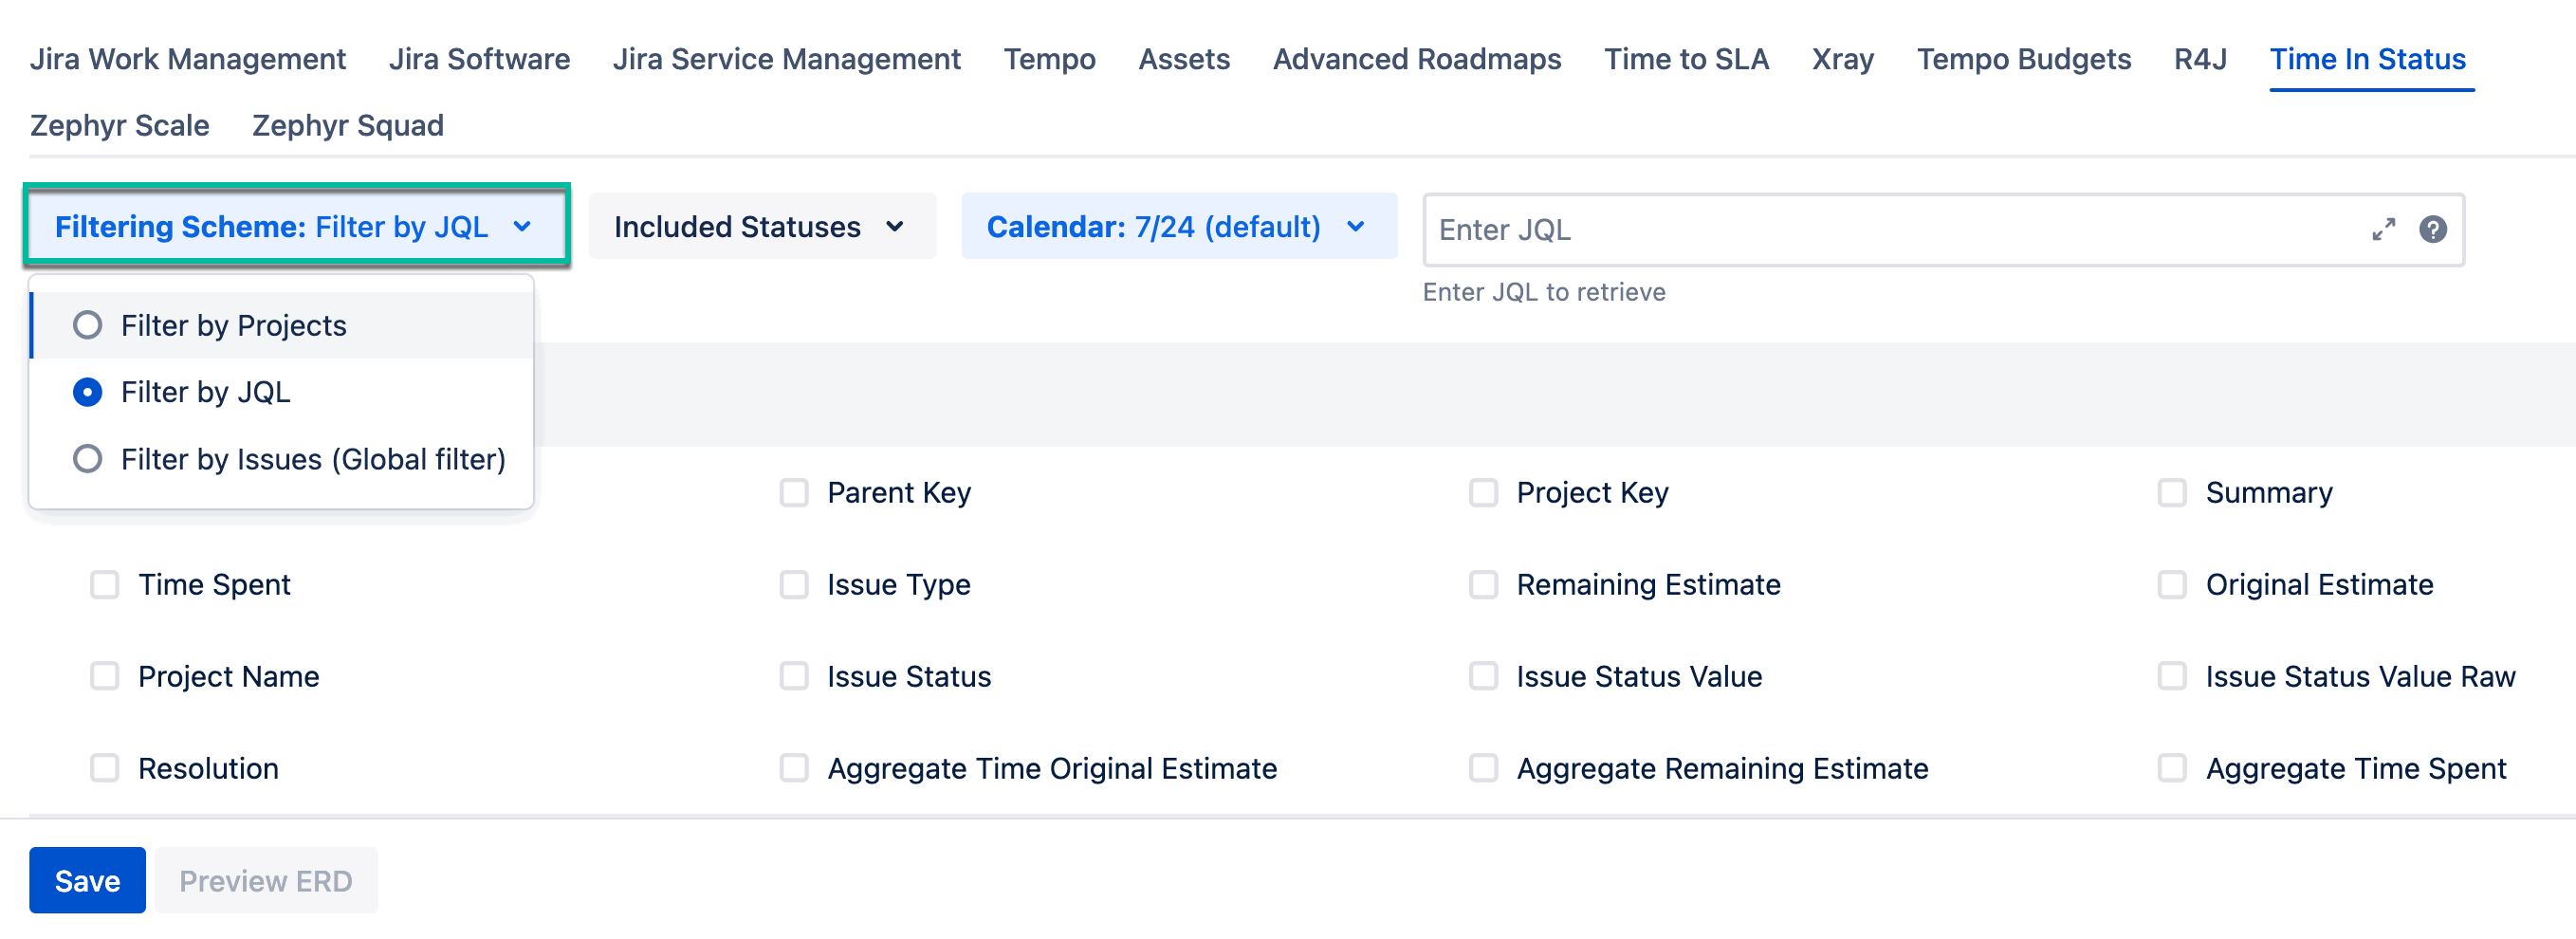
Task: Open the Calendar 7/24 dropdown
Action: point(1178,227)
